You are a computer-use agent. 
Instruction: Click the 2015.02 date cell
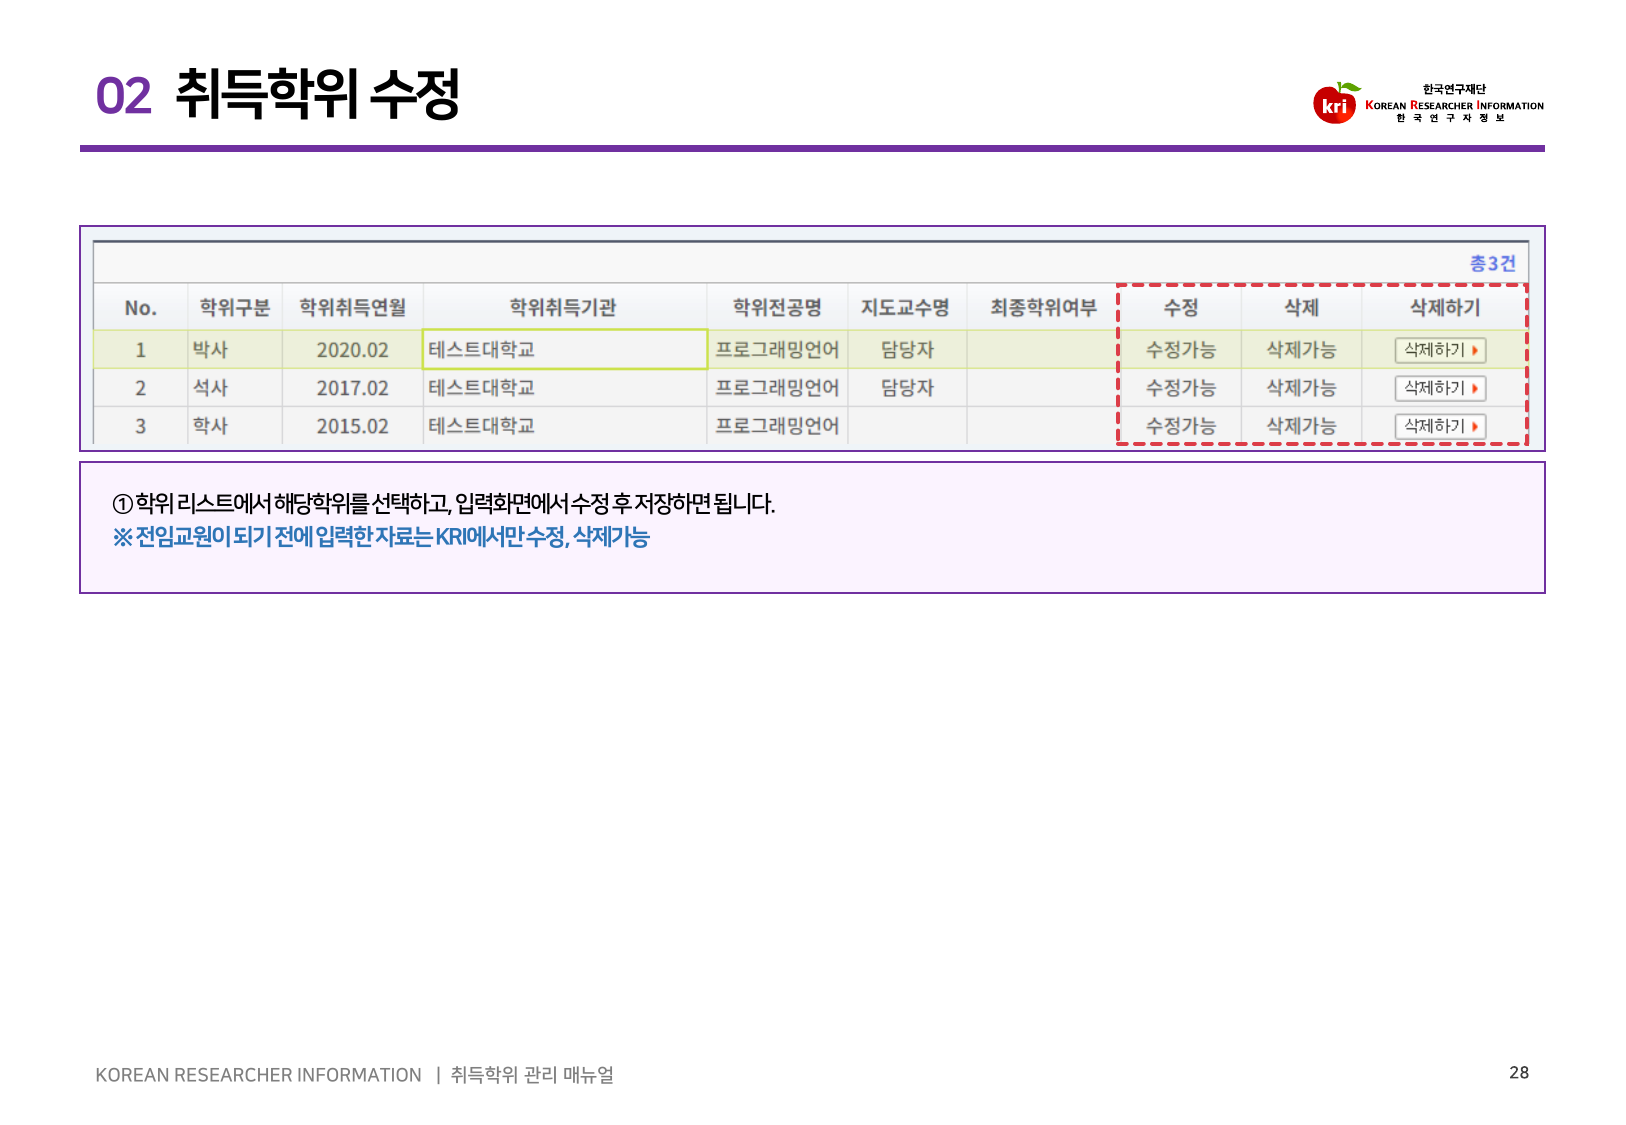tap(352, 426)
